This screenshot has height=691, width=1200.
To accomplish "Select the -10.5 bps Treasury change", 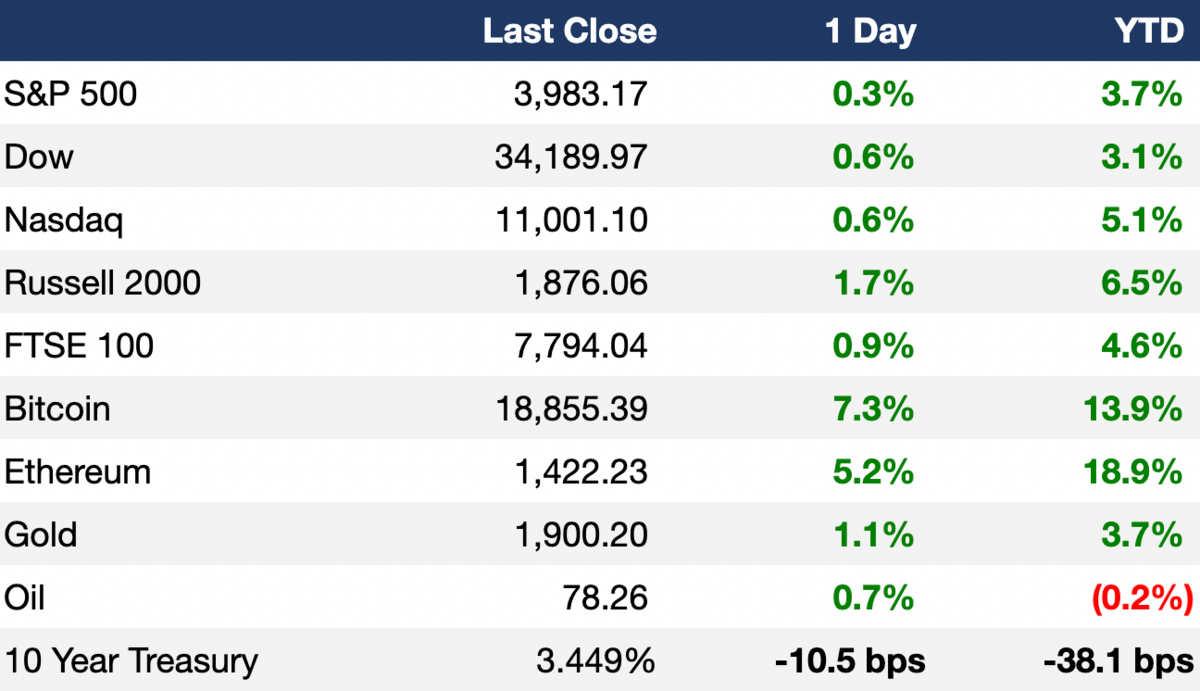I will [849, 661].
